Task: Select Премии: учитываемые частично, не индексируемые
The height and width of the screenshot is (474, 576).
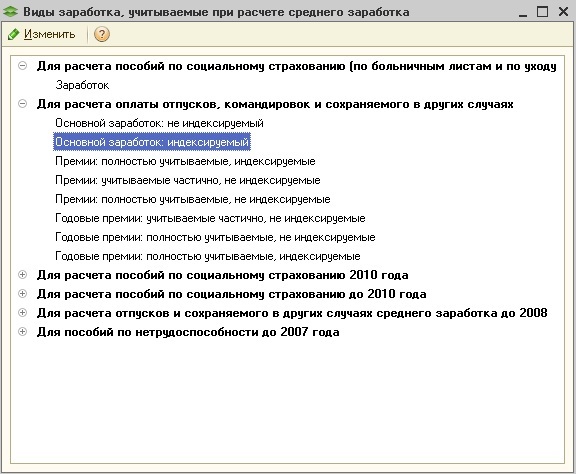Action: pyautogui.click(x=188, y=180)
